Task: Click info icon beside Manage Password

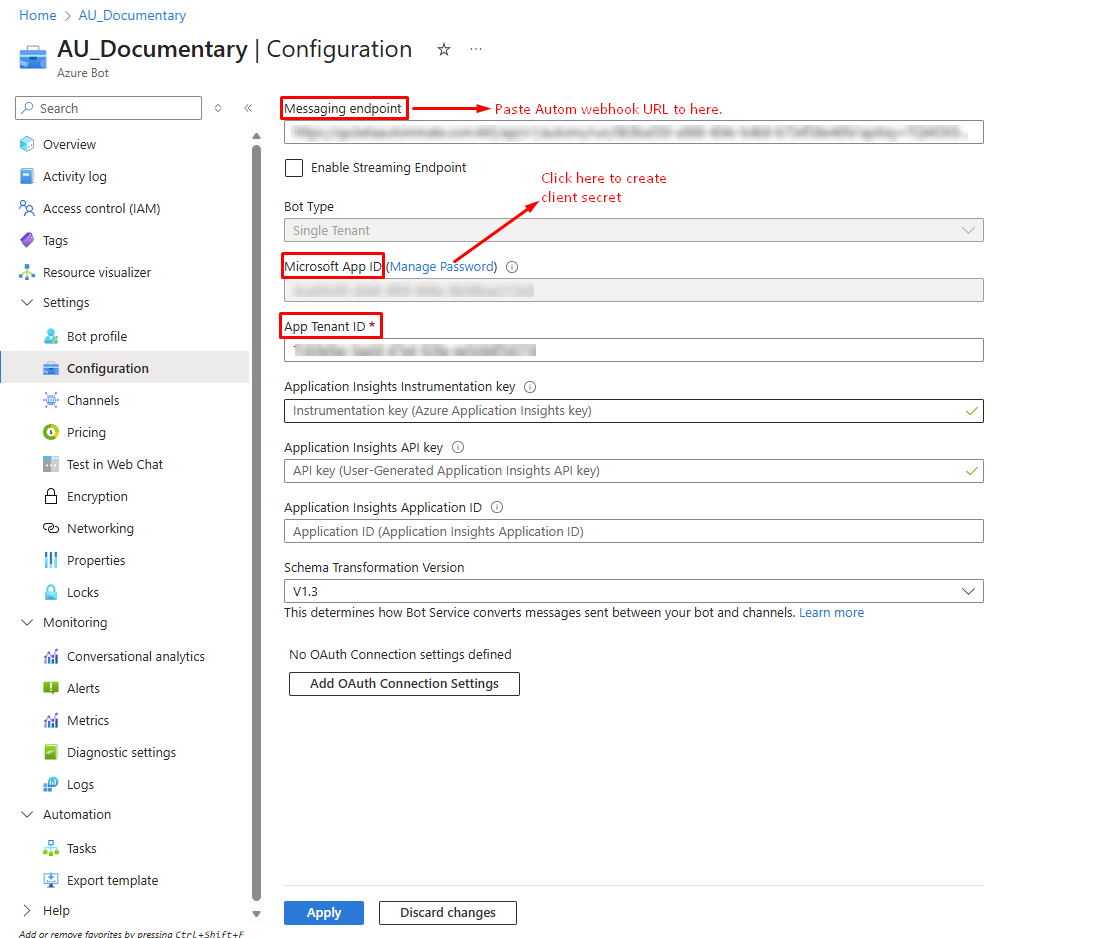Action: (512, 267)
